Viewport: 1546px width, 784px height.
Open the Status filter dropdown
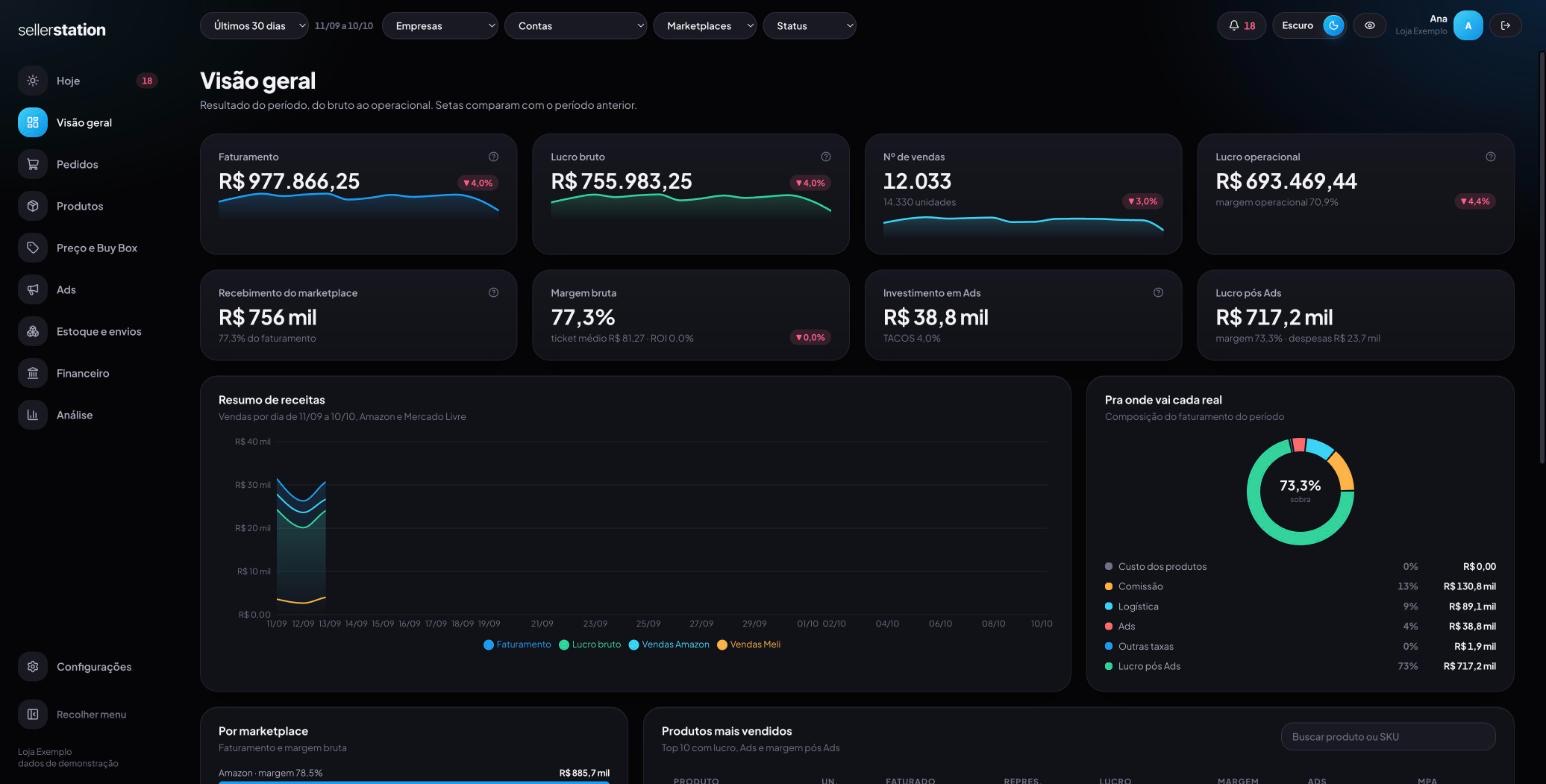809,26
